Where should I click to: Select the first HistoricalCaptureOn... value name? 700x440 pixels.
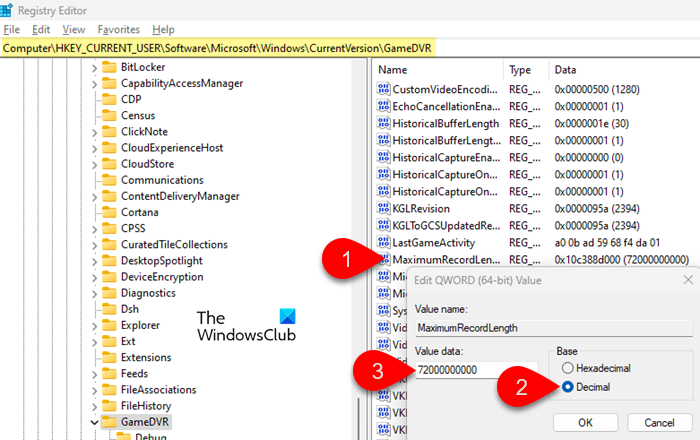click(445, 174)
